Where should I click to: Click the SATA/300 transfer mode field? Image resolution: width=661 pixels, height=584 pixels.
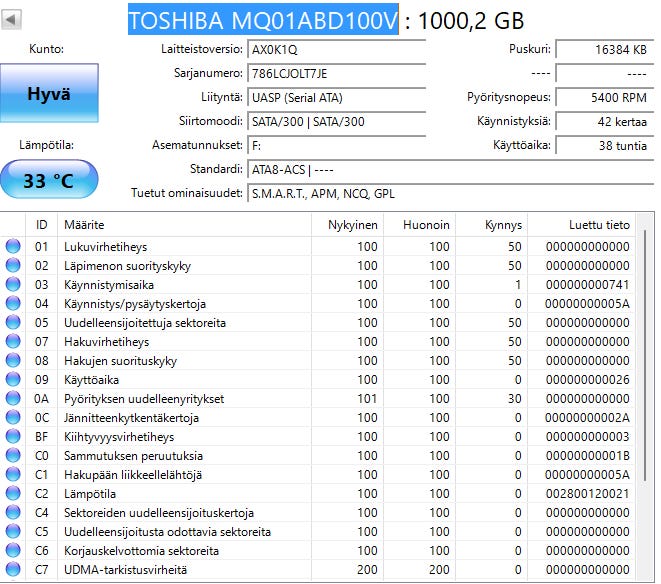click(x=336, y=122)
